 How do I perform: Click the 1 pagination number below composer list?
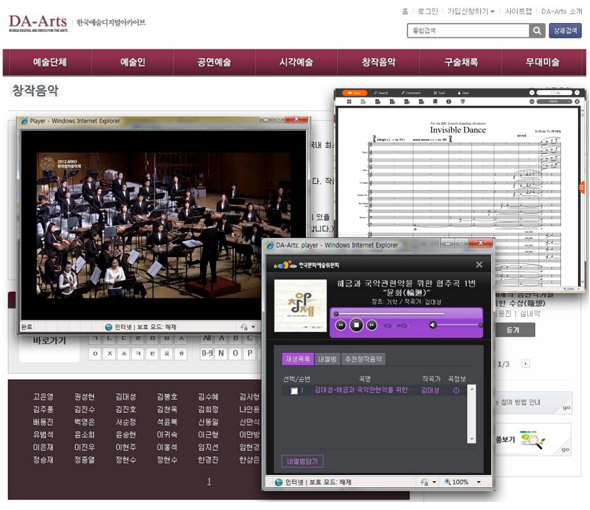click(x=209, y=481)
